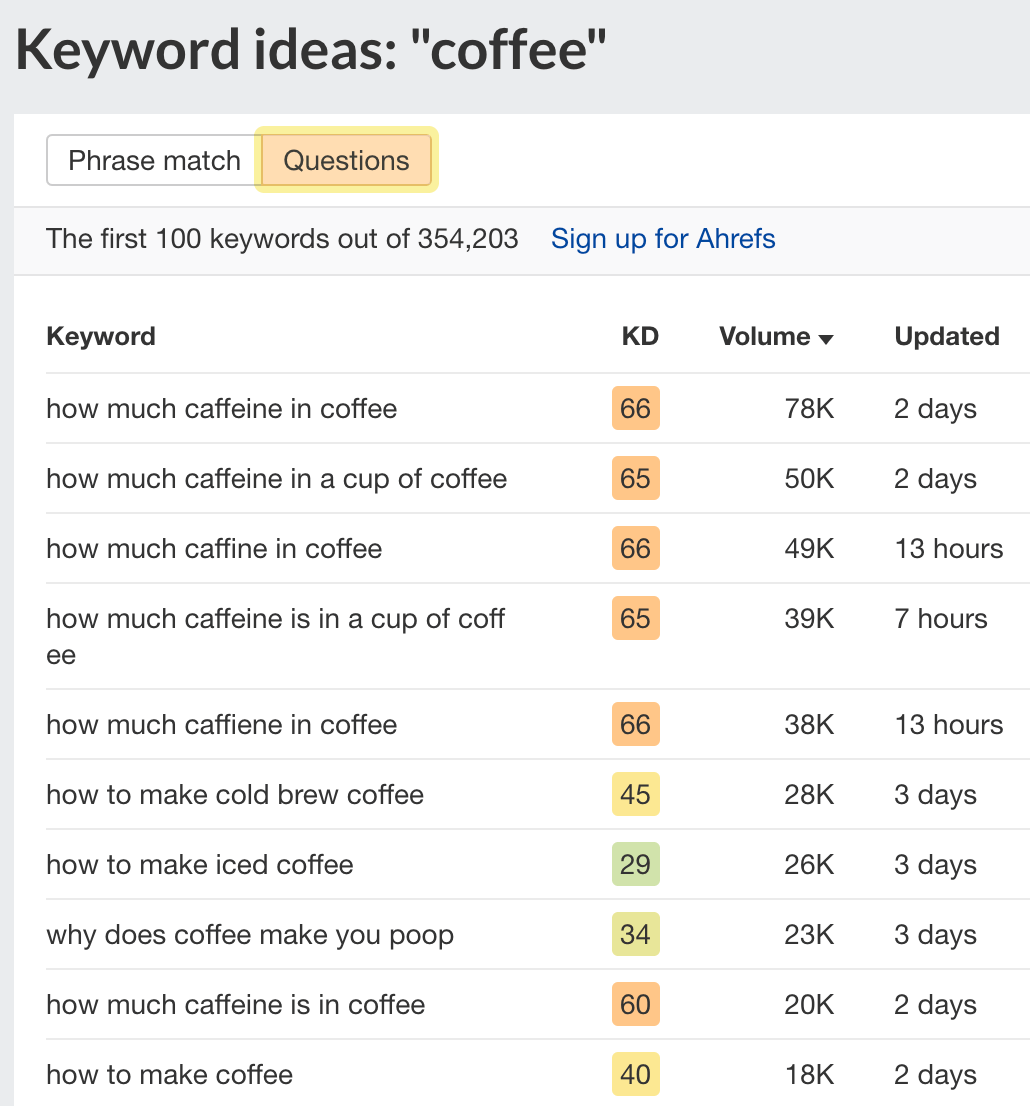Click the KD 34 badge next to the poop keyword
This screenshot has width=1030, height=1106.
point(635,934)
